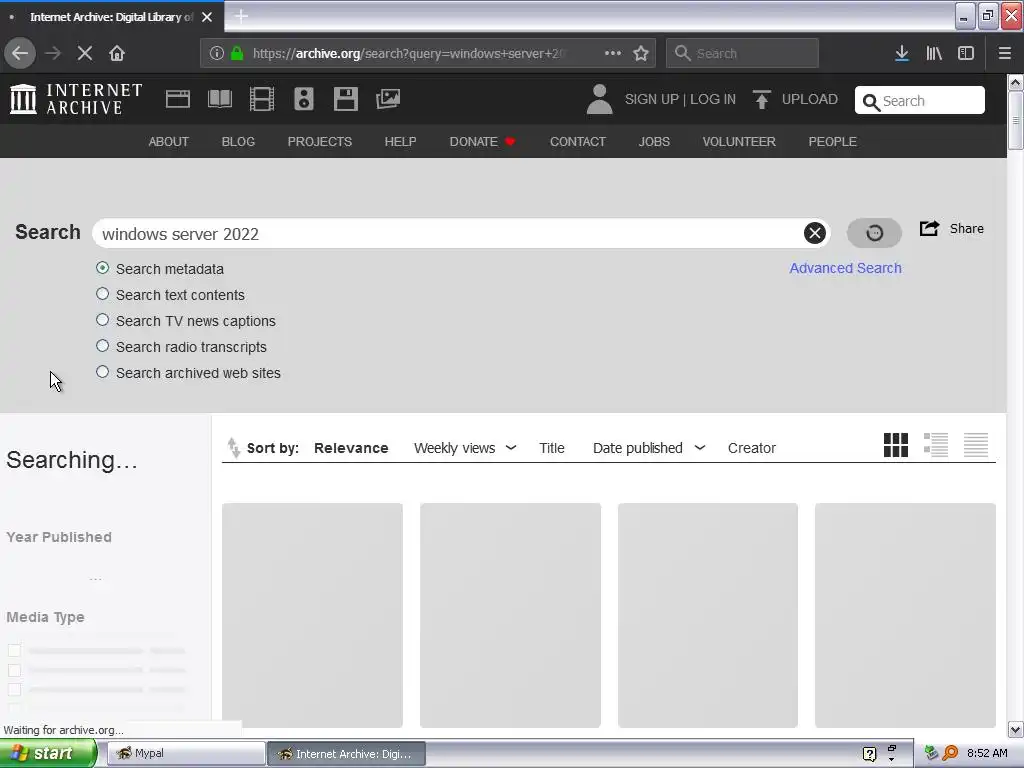Click the address bar URL
1024x768 pixels.
click(409, 53)
